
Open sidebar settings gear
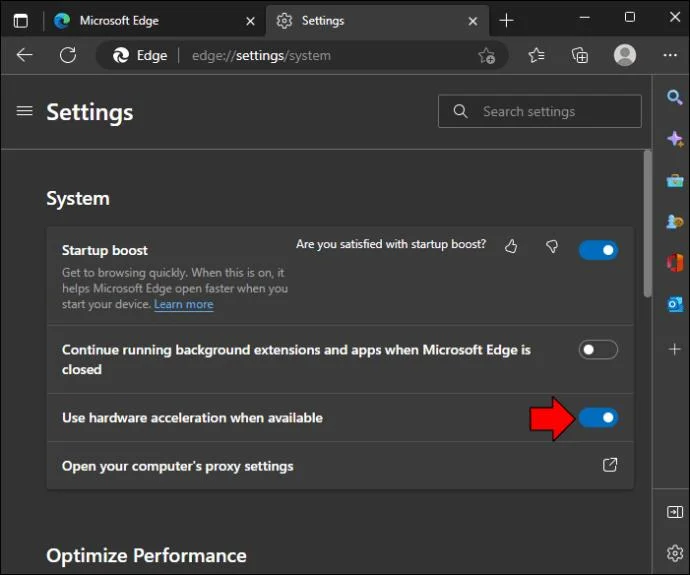(675, 553)
